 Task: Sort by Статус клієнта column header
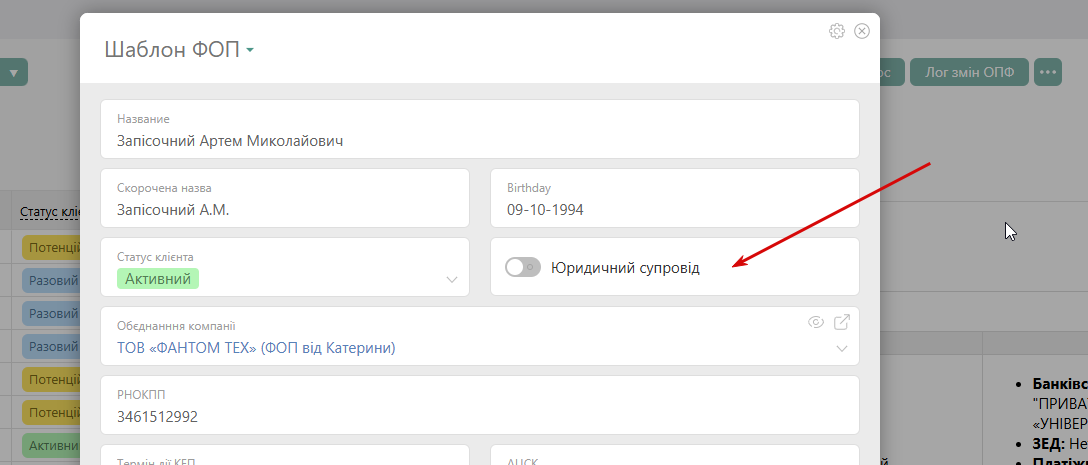[x=50, y=212]
